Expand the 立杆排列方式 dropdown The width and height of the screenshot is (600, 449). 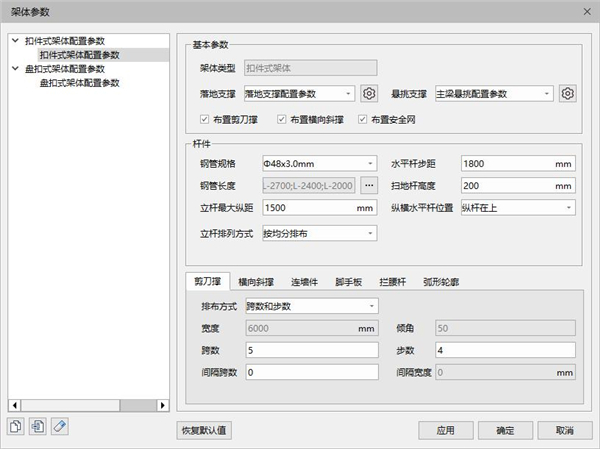317,233
